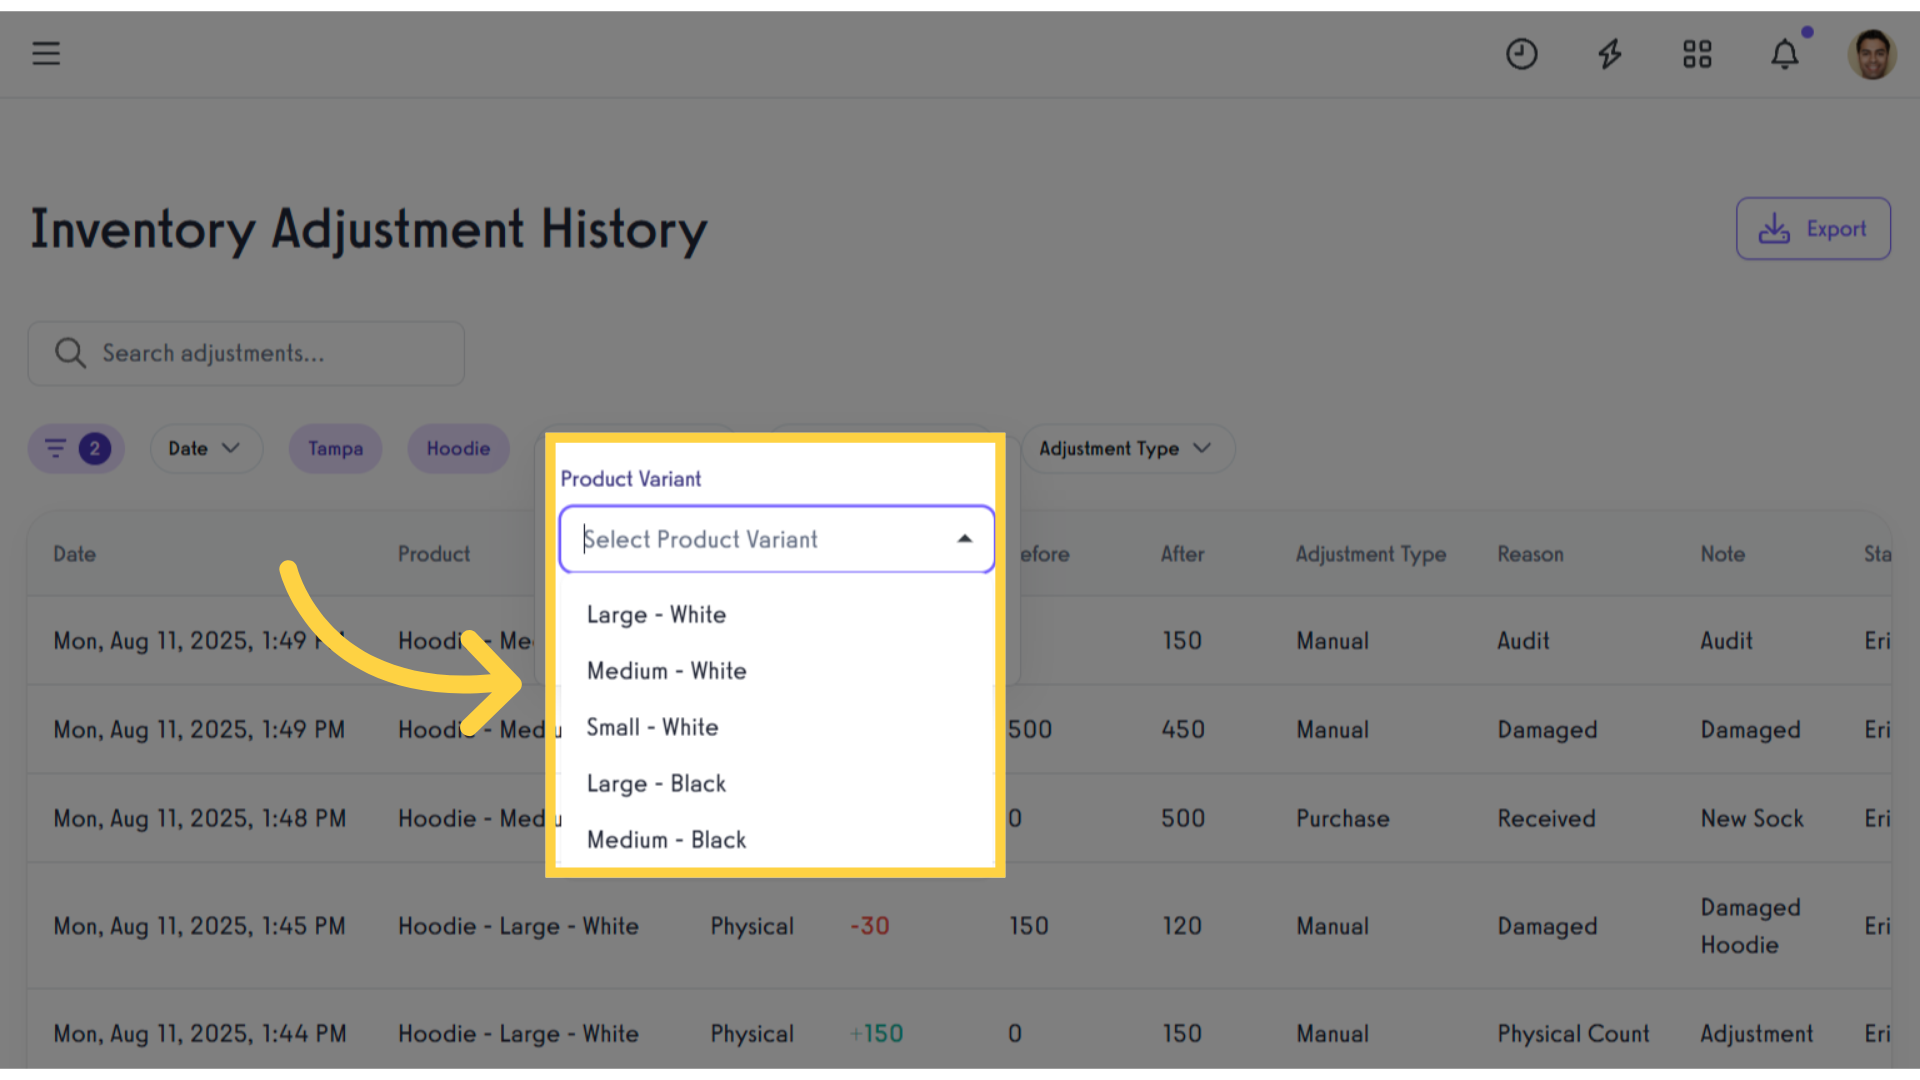Click the Export button
The height and width of the screenshot is (1080, 1920).
pos(1813,229)
